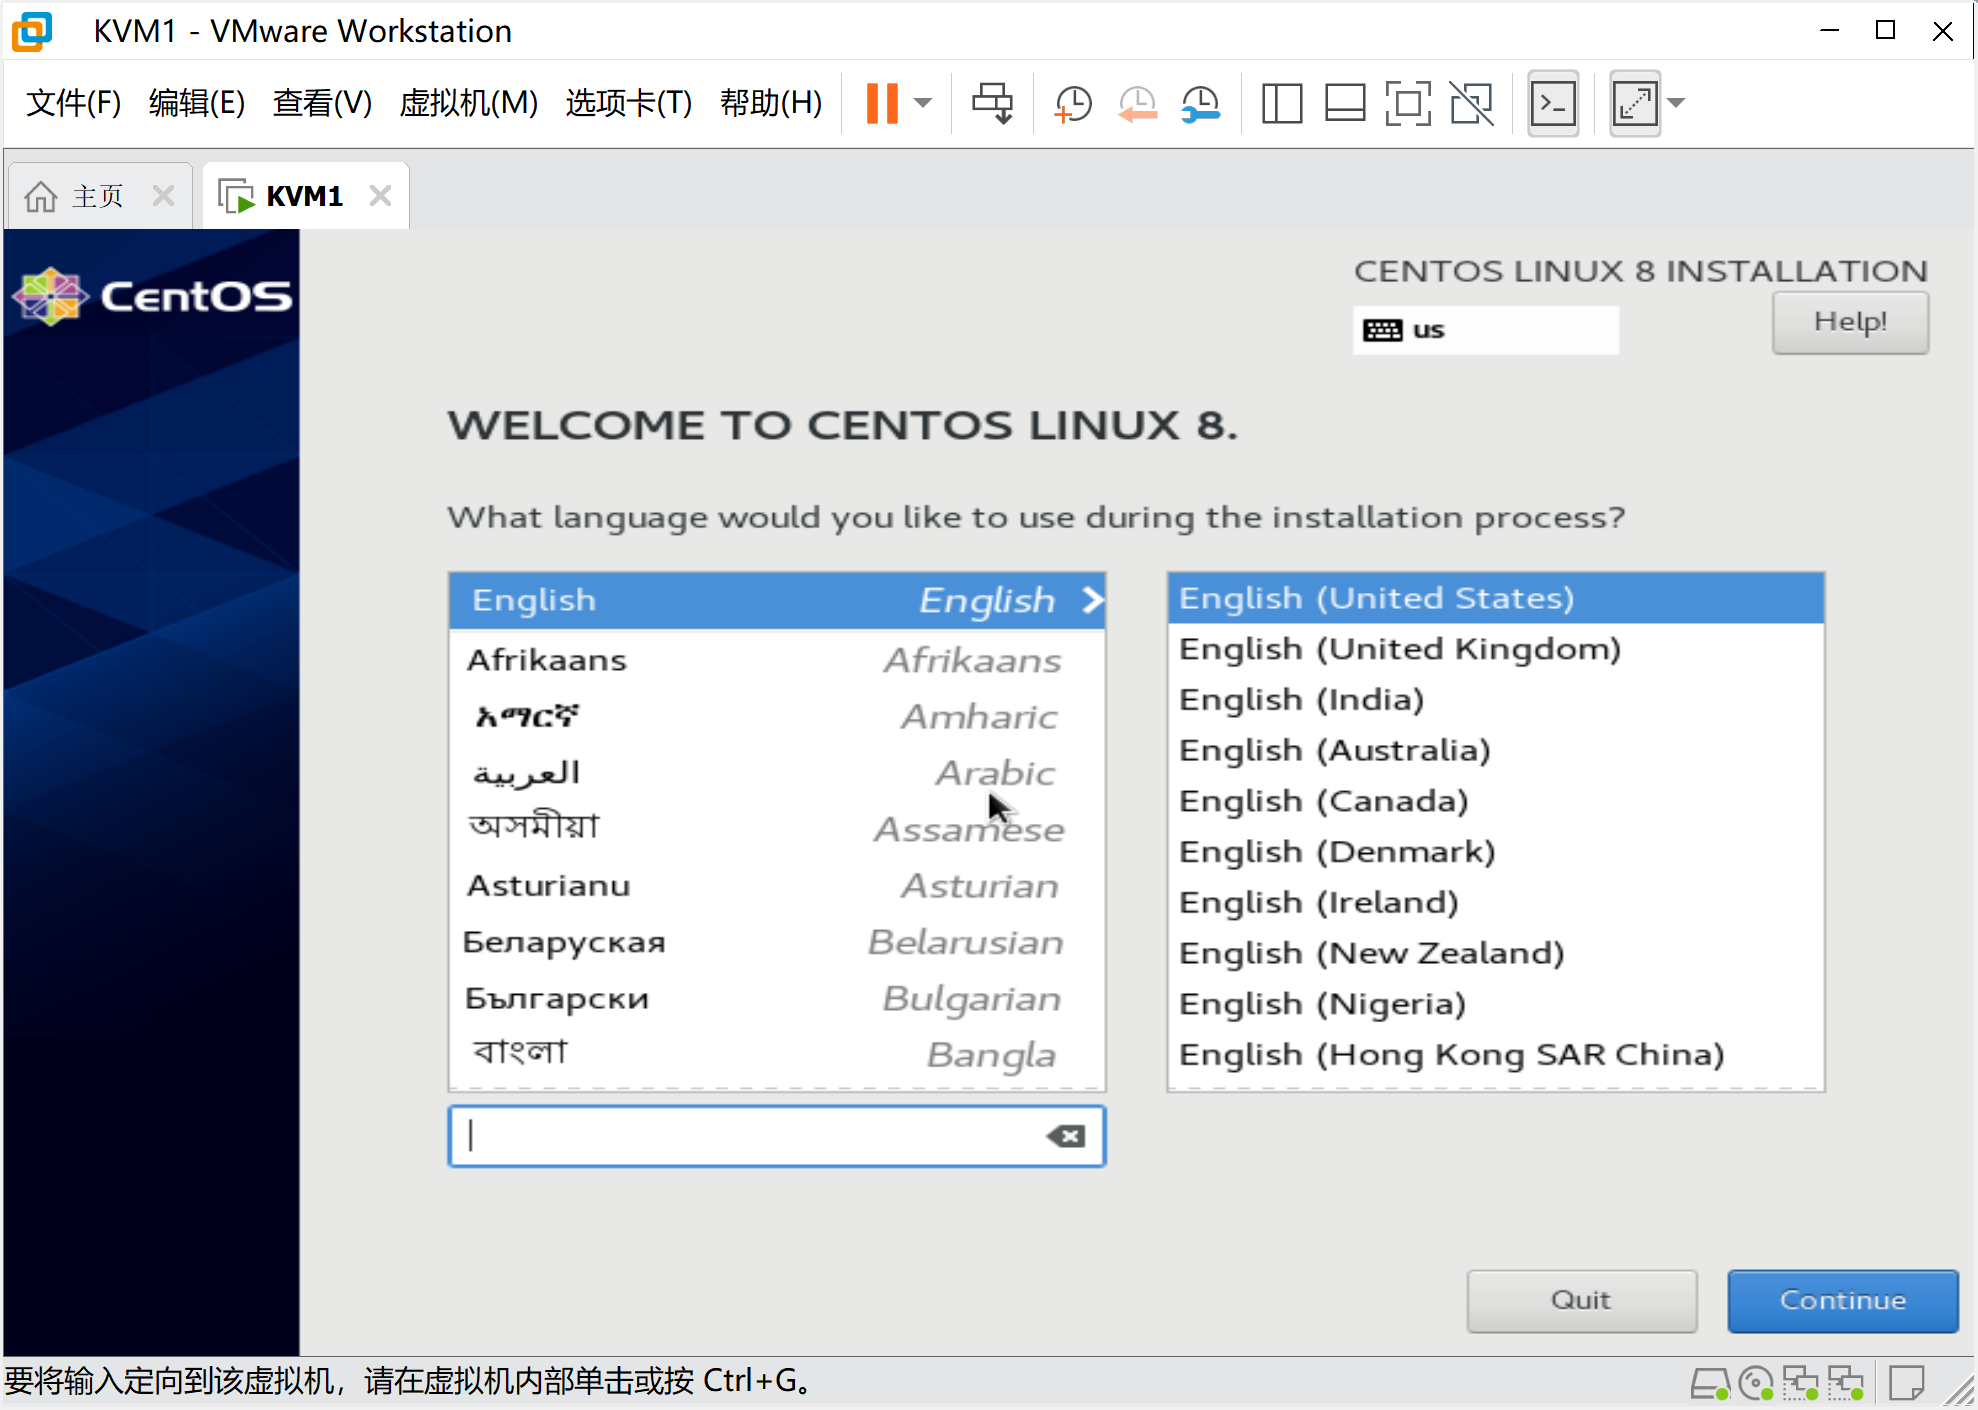The image size is (1978, 1410).
Task: Take a snapshot of the VM
Action: click(x=1073, y=103)
